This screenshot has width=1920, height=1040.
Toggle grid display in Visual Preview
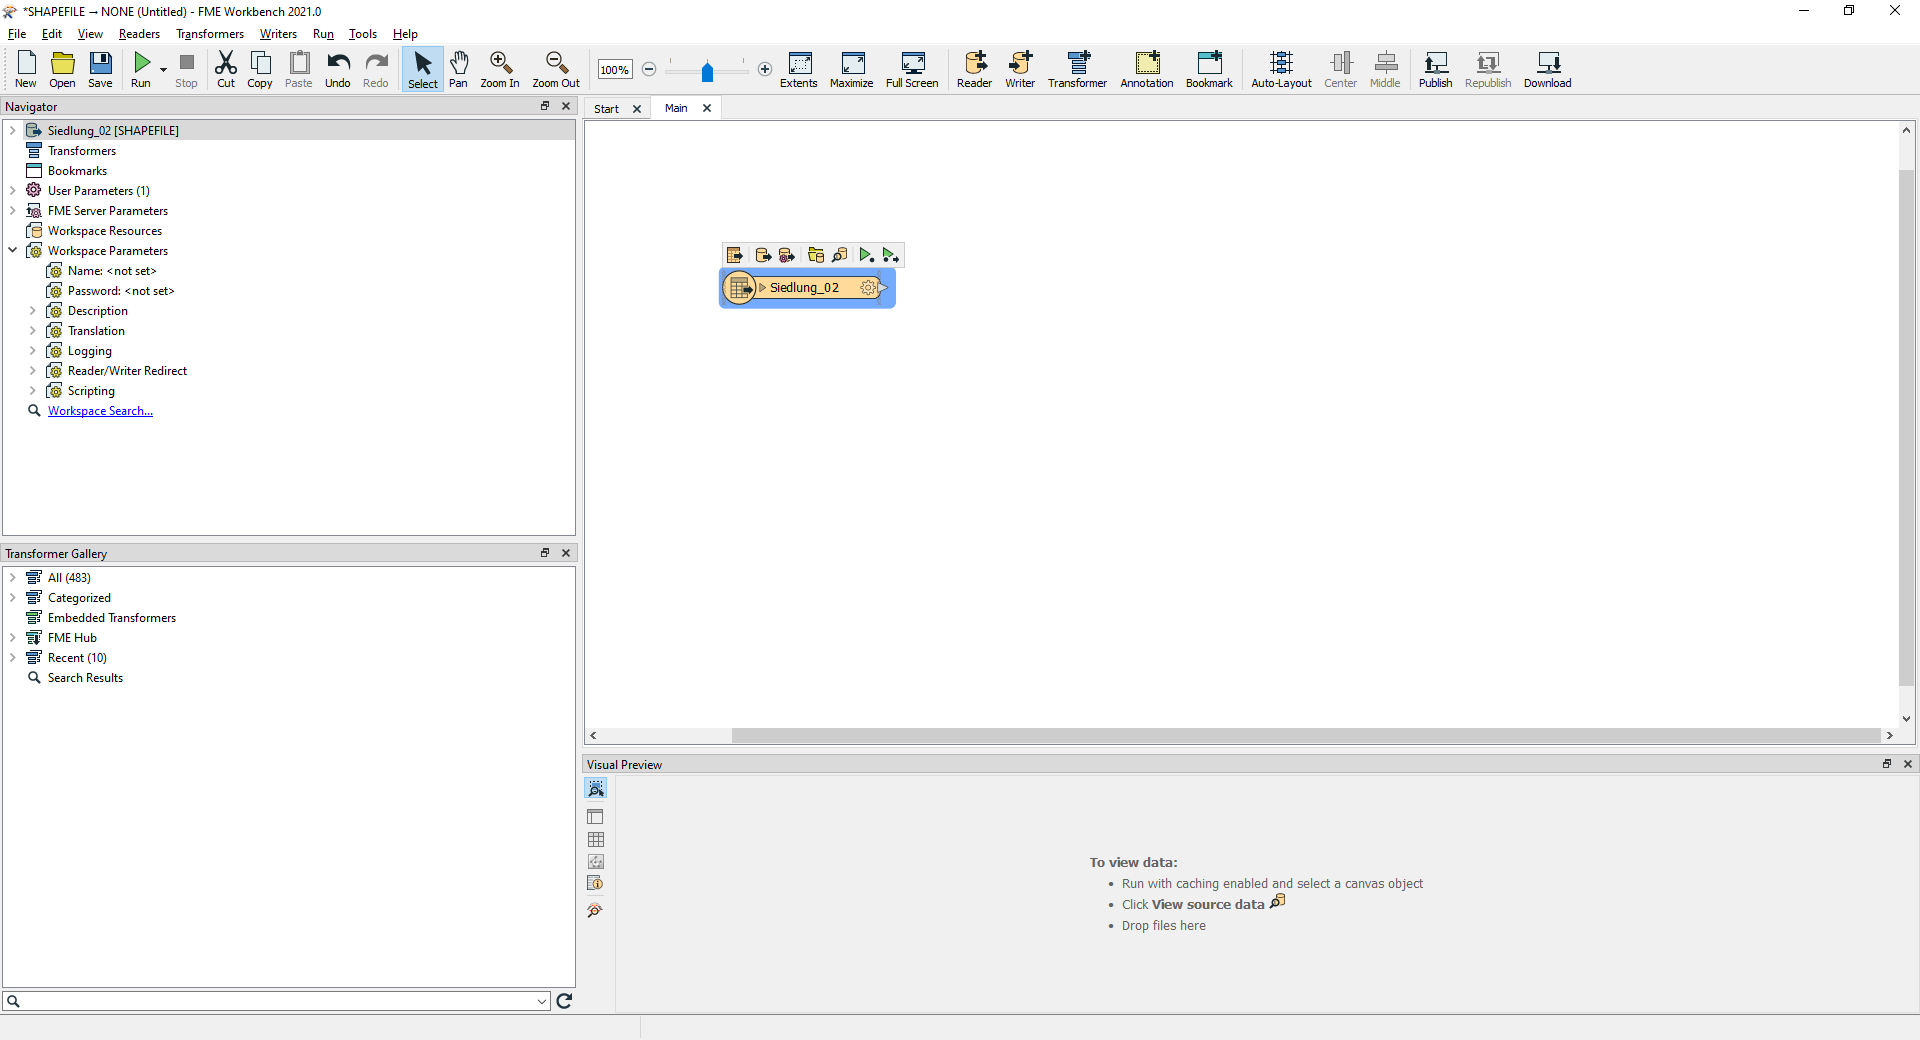(596, 840)
